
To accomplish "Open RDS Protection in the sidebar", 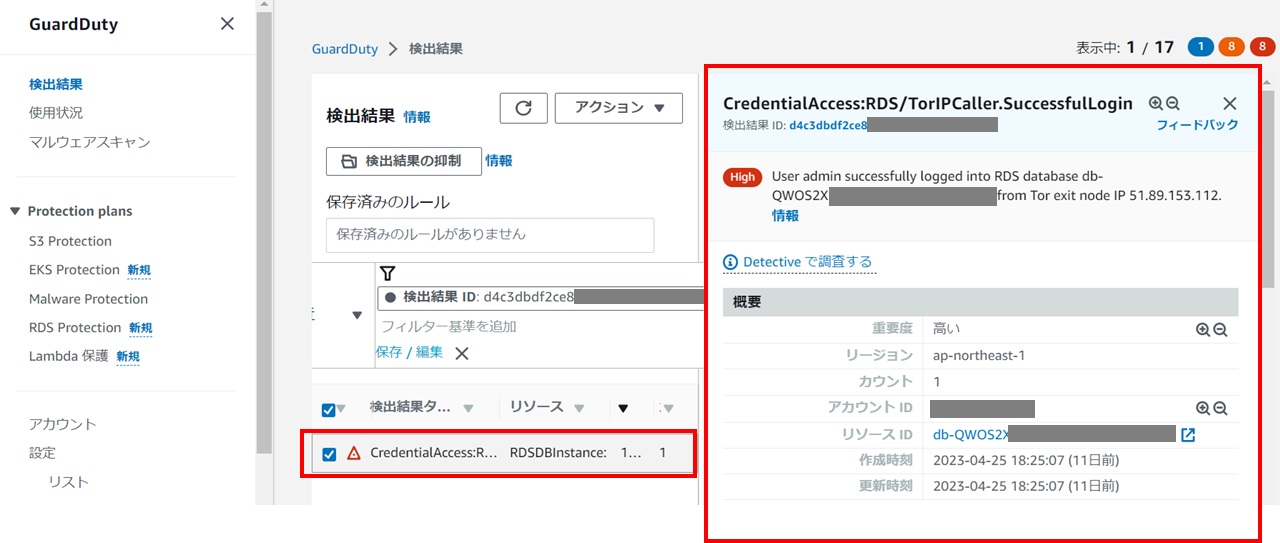I will tap(75, 328).
